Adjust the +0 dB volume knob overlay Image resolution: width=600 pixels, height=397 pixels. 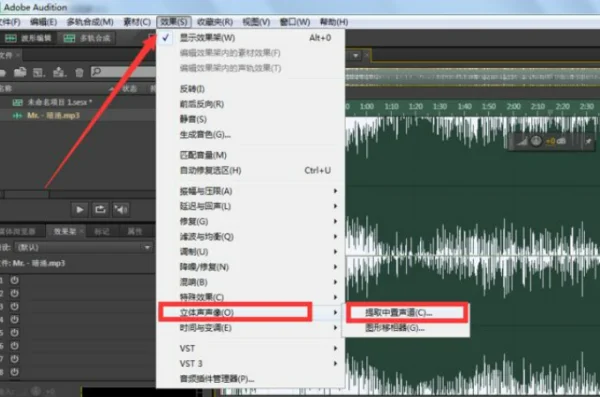click(536, 141)
